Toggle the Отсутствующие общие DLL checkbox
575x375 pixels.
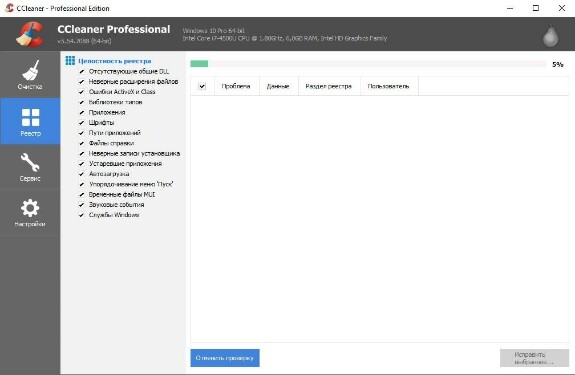point(81,71)
